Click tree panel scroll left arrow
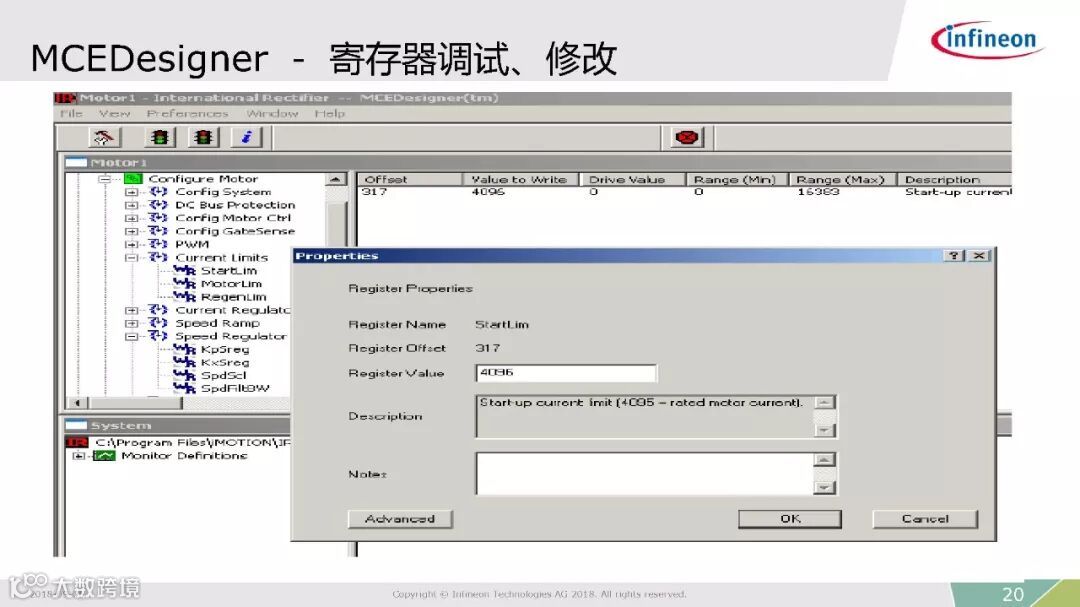 [78, 403]
